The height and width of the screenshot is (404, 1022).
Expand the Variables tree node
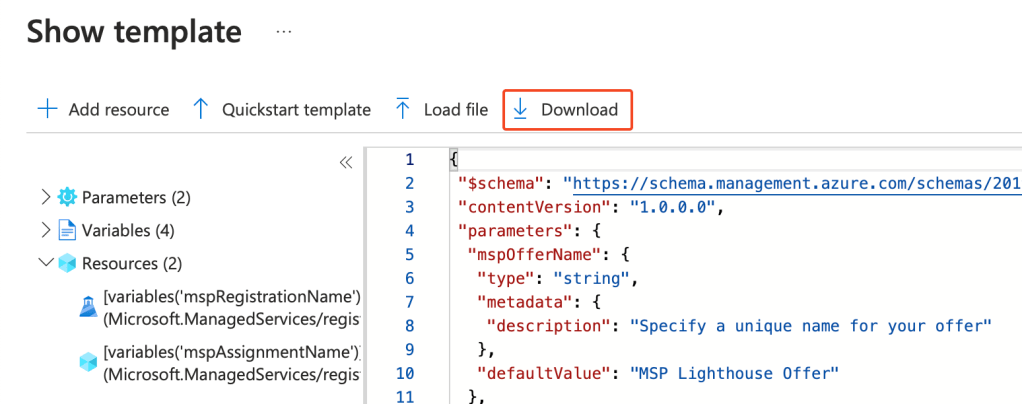tap(45, 230)
